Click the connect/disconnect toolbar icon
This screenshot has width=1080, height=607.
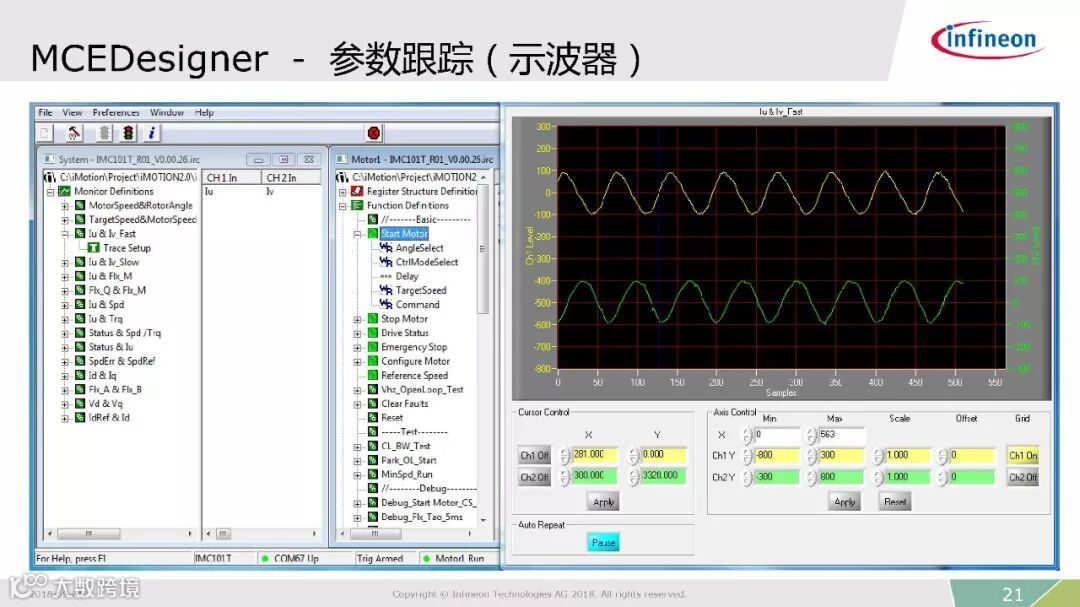[x=74, y=133]
